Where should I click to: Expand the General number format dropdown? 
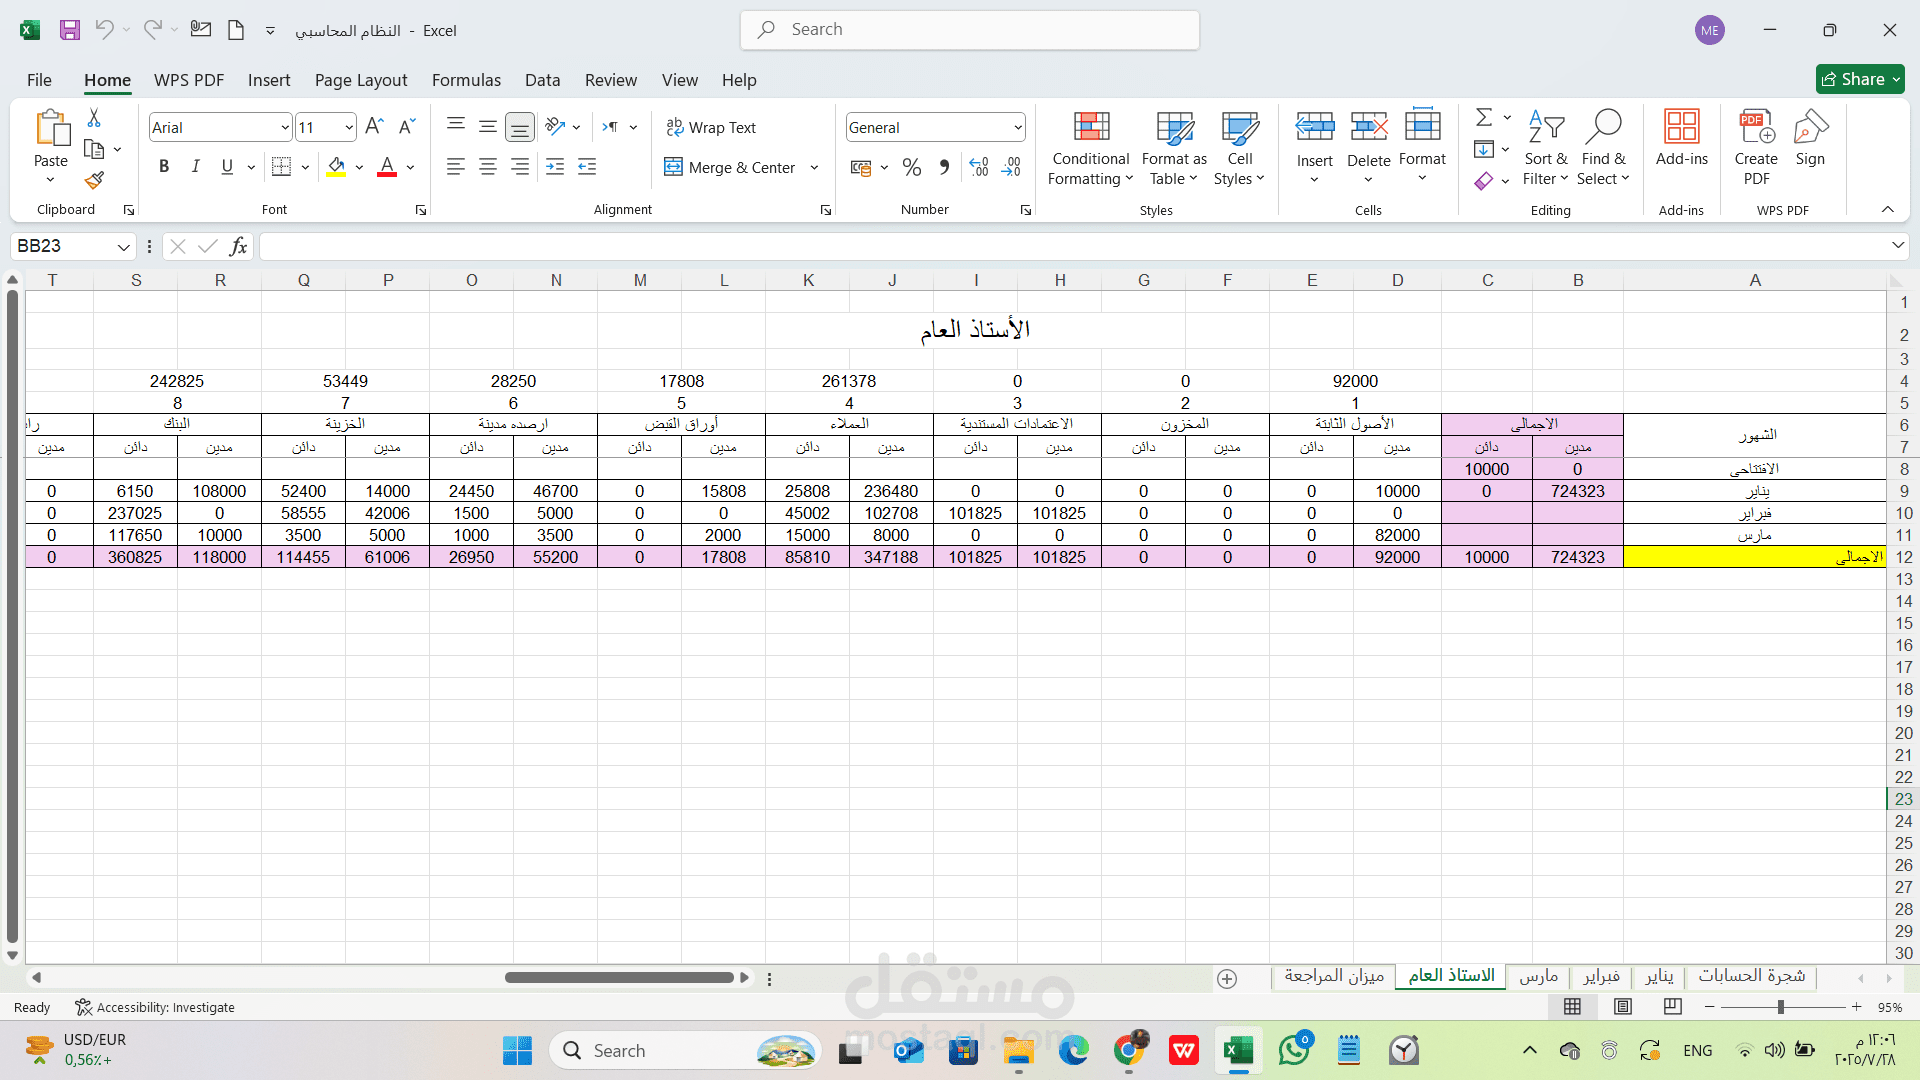pyautogui.click(x=1018, y=127)
